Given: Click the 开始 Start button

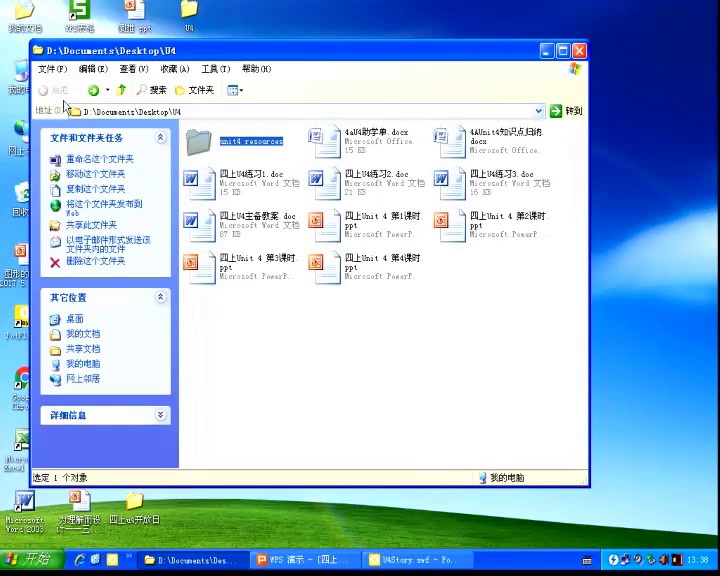Looking at the screenshot, I should (x=30, y=559).
